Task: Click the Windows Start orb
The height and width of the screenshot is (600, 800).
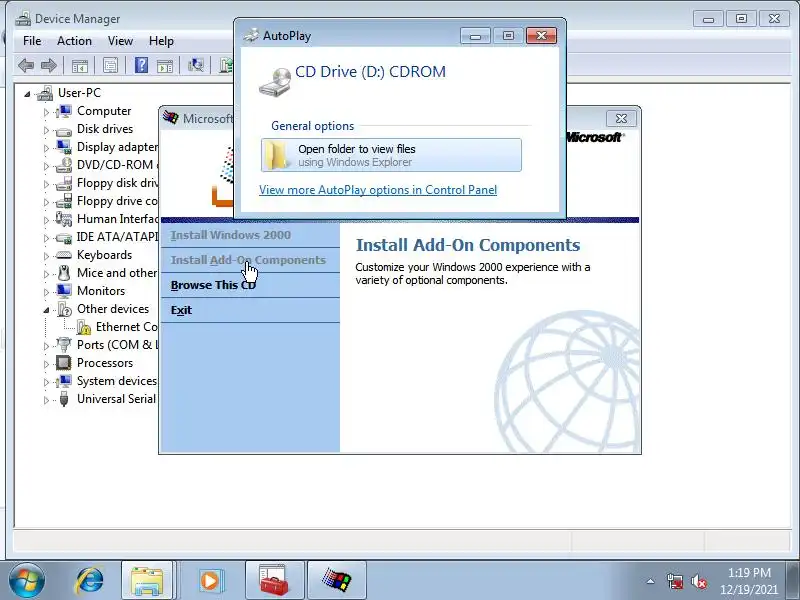Action: pyautogui.click(x=26, y=581)
